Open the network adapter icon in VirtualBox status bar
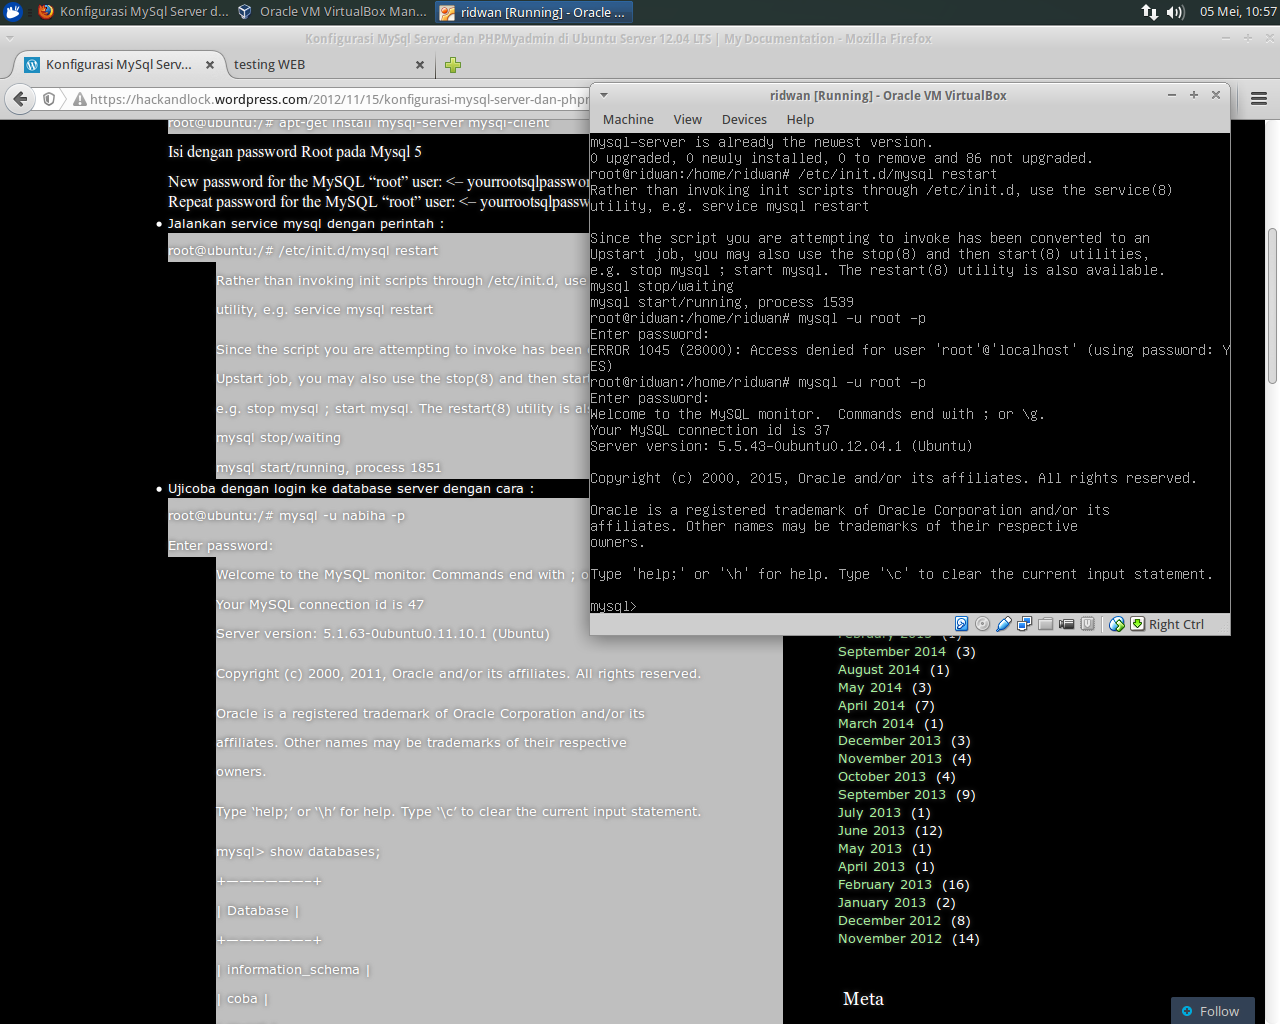1280x1024 pixels. [x=1024, y=622]
